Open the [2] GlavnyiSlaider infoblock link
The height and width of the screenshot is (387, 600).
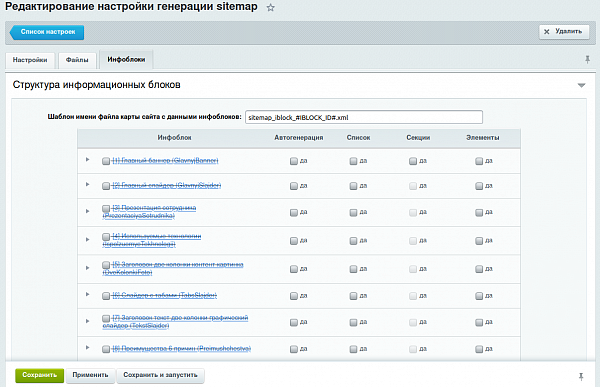coord(166,186)
